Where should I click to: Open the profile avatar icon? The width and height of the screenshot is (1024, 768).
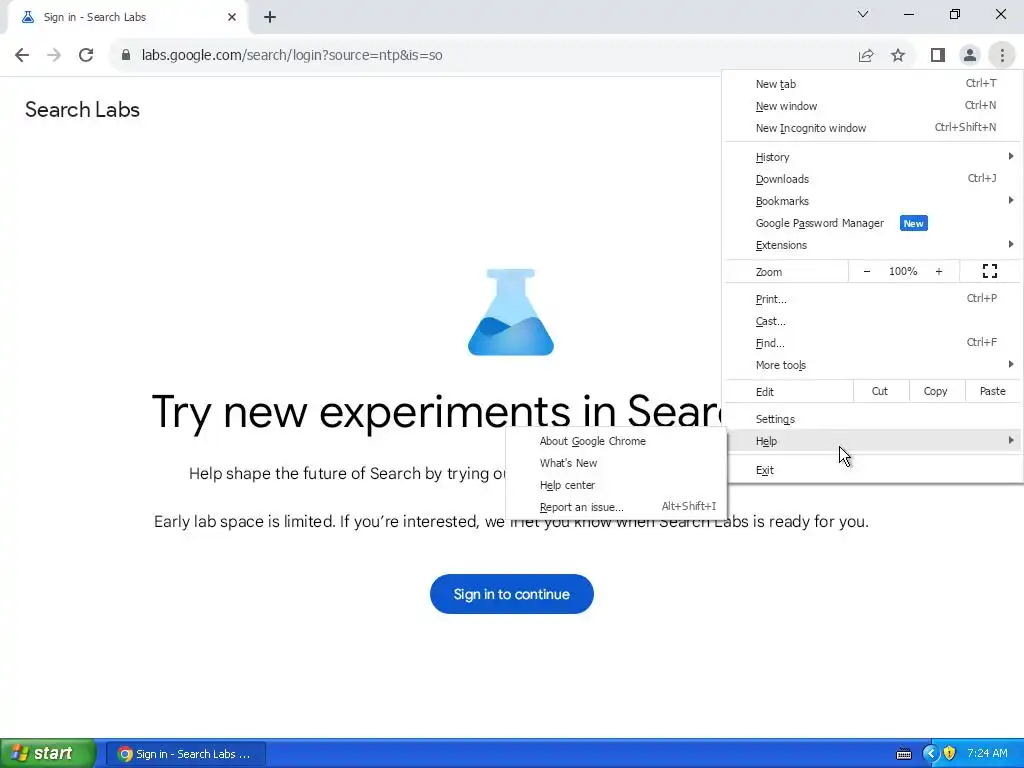pos(970,55)
